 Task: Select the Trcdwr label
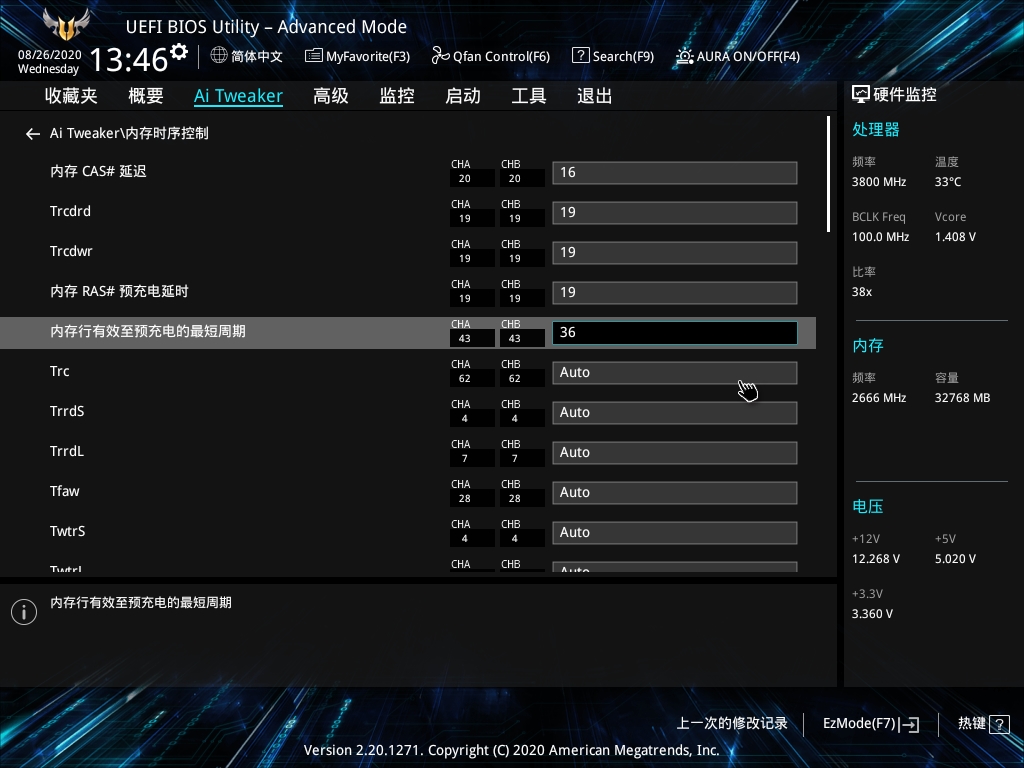pos(71,251)
